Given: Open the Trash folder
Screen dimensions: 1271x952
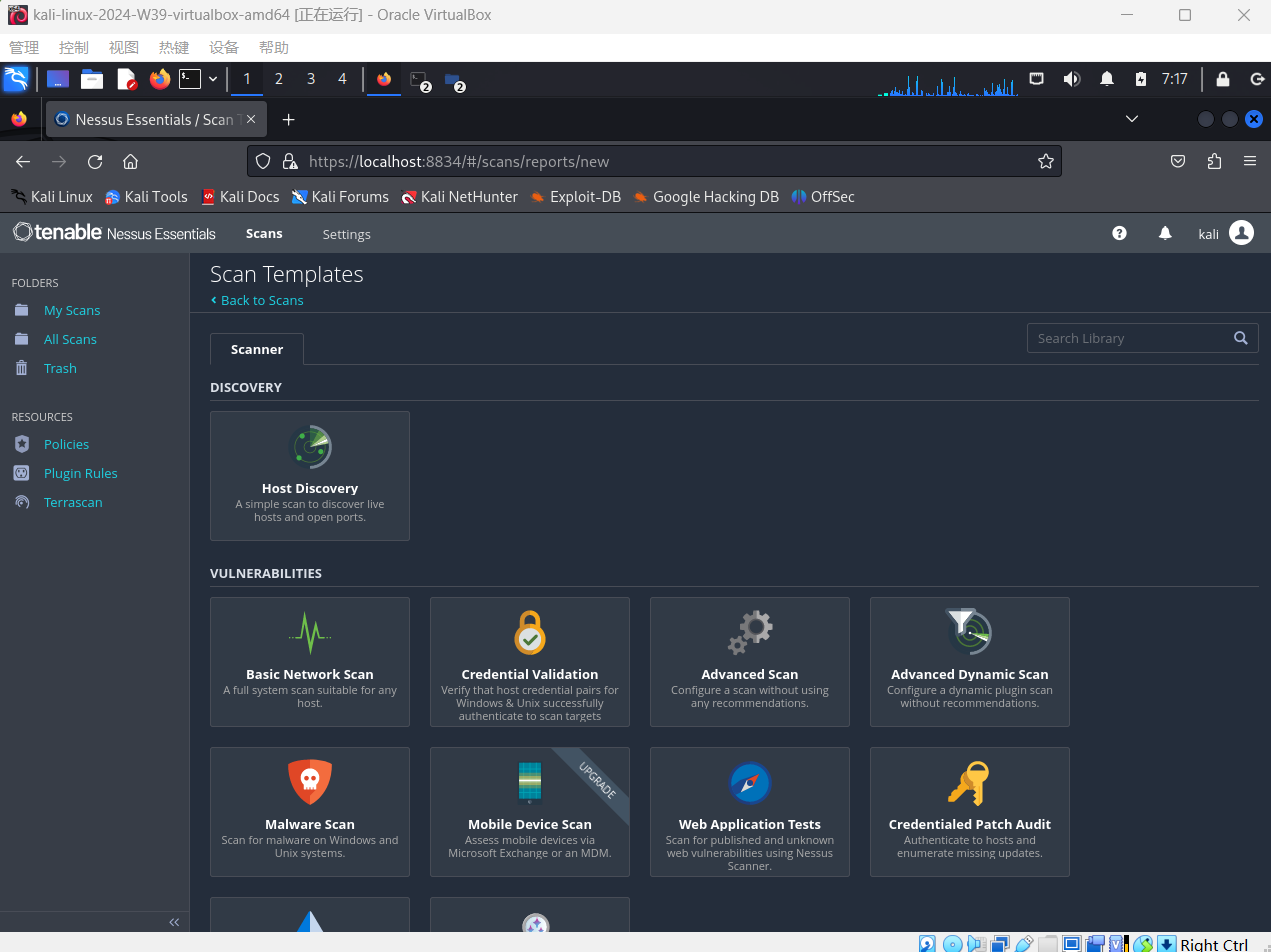Looking at the screenshot, I should coord(60,368).
